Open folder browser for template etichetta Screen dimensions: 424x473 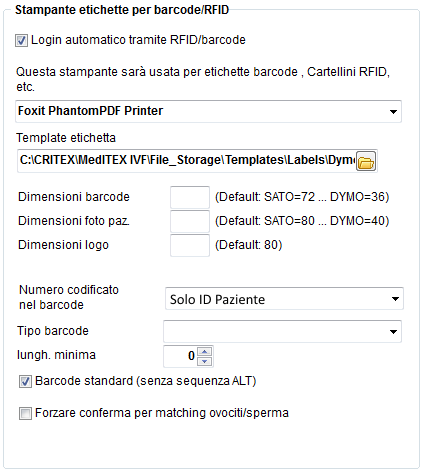pyautogui.click(x=366, y=161)
